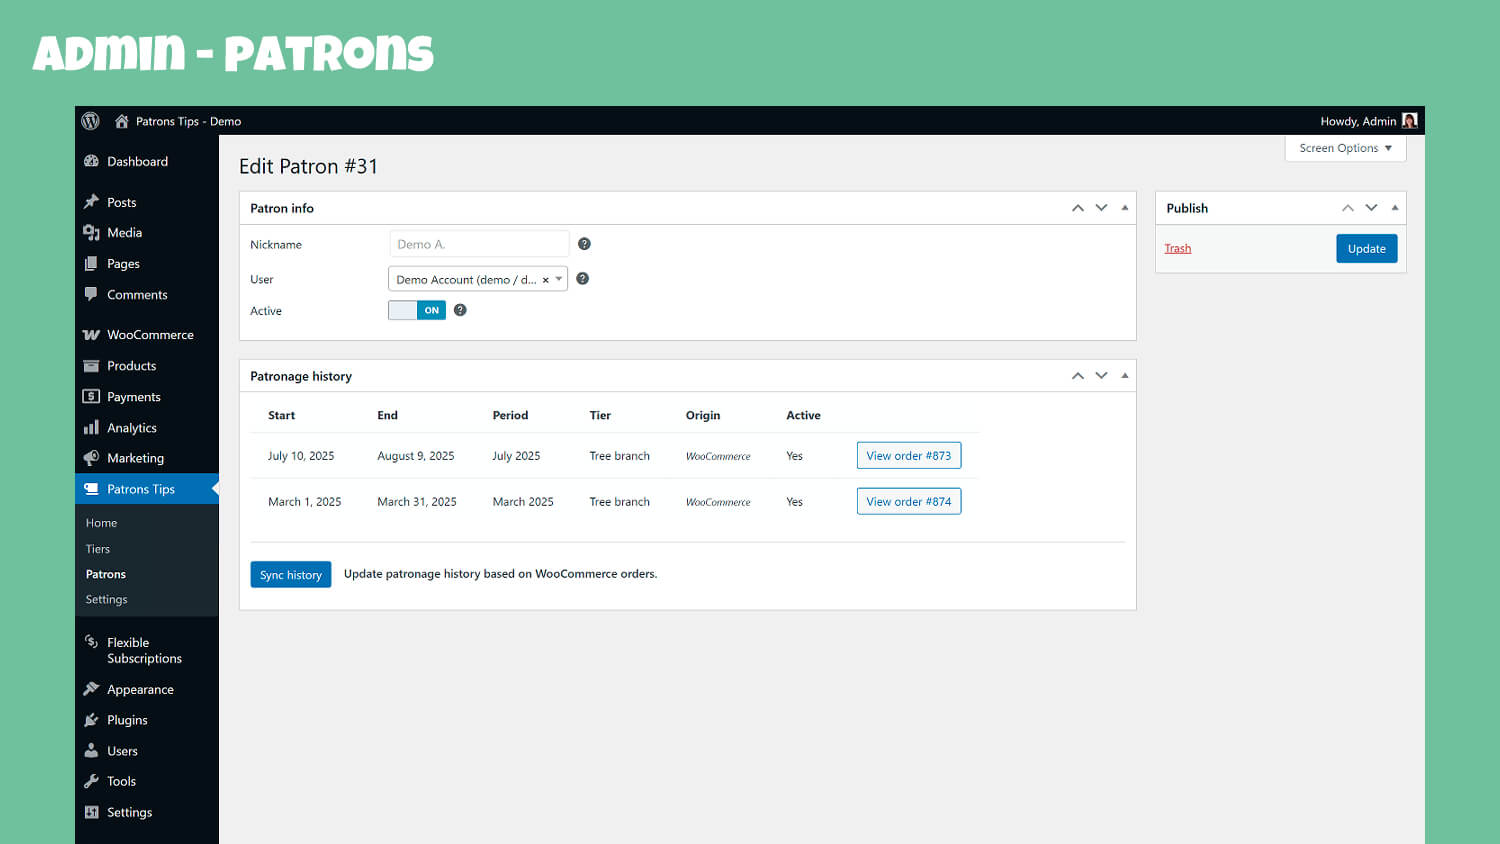Collapse the Patron info panel
This screenshot has width=1500, height=844.
pyautogui.click(x=1125, y=208)
